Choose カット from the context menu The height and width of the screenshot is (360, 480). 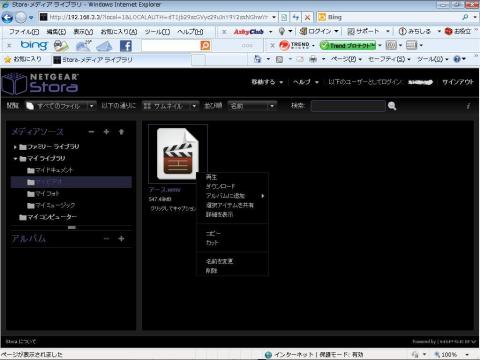(212, 243)
